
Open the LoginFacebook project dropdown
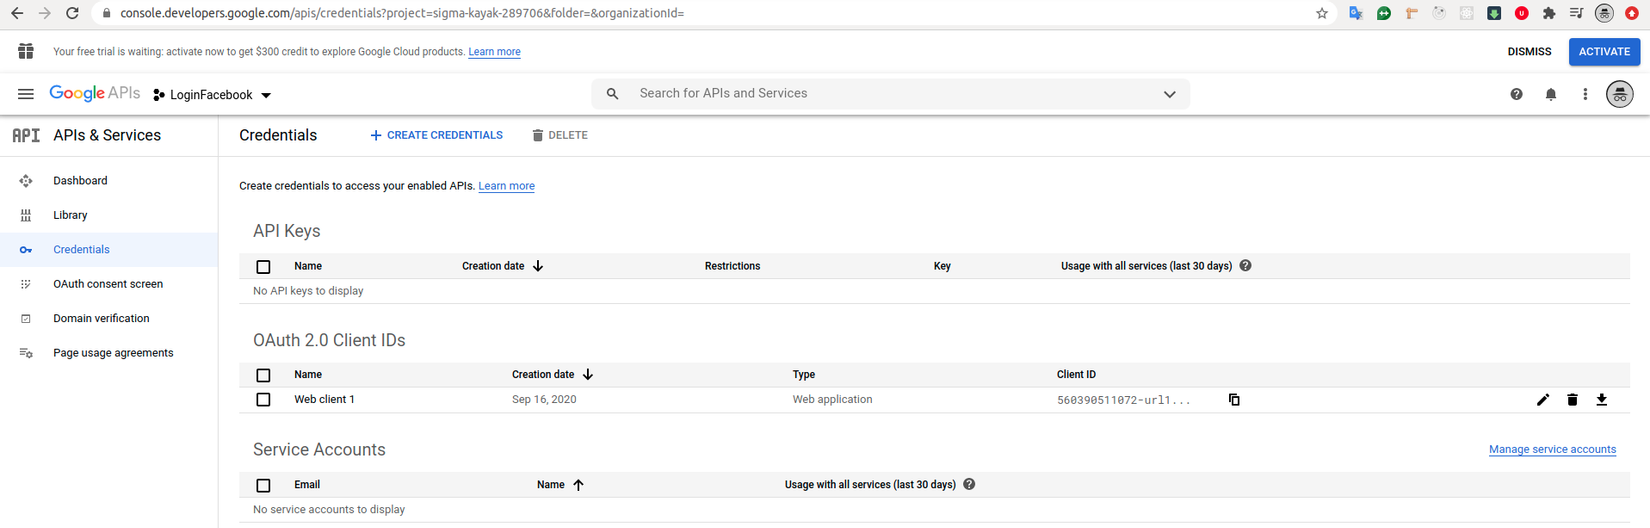[212, 95]
